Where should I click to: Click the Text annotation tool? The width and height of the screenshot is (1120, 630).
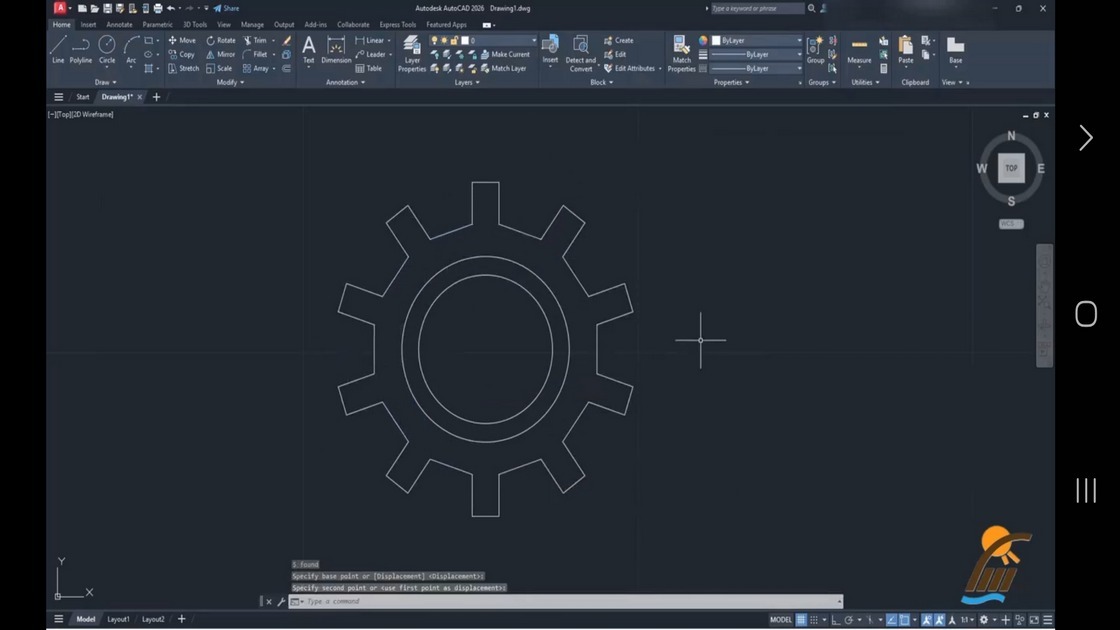click(x=309, y=50)
